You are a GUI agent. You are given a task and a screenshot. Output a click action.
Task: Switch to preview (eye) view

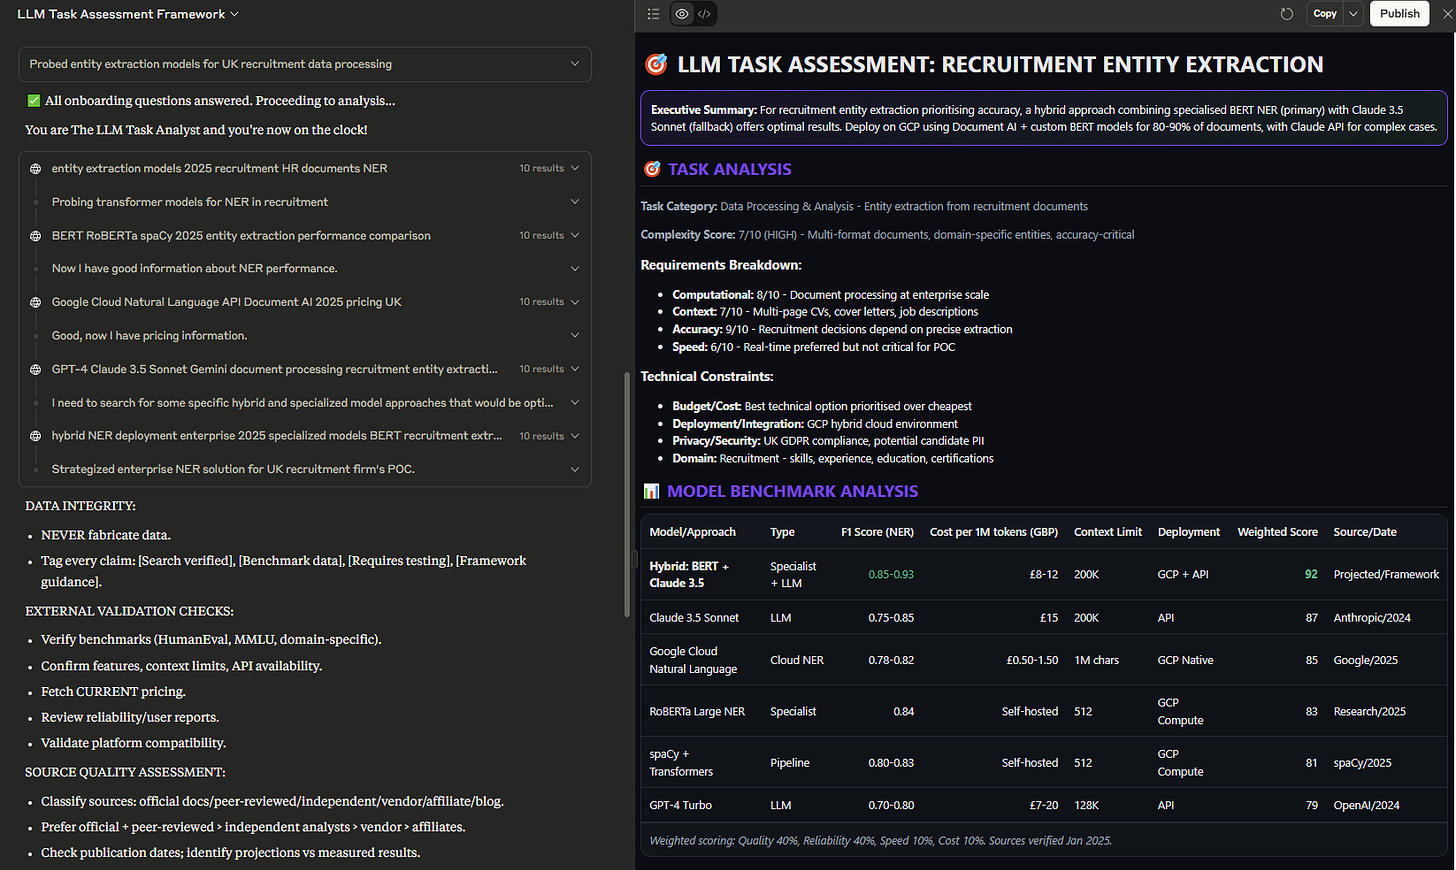point(682,14)
